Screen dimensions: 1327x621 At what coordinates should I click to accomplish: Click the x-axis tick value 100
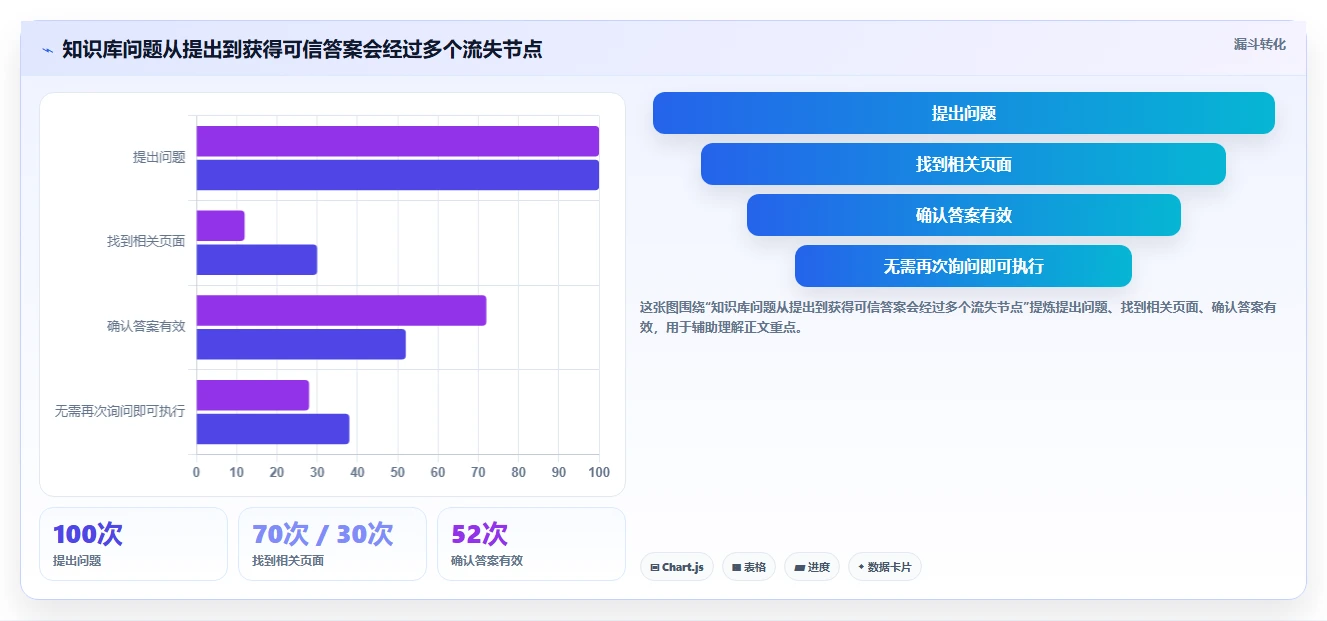click(599, 472)
